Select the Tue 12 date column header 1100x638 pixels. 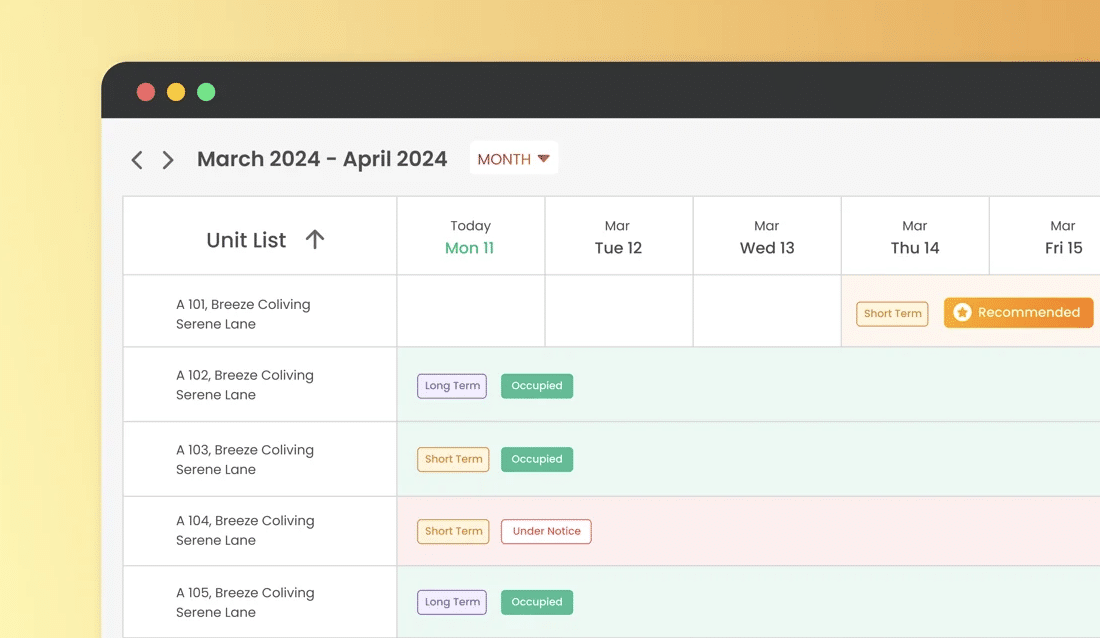point(618,237)
